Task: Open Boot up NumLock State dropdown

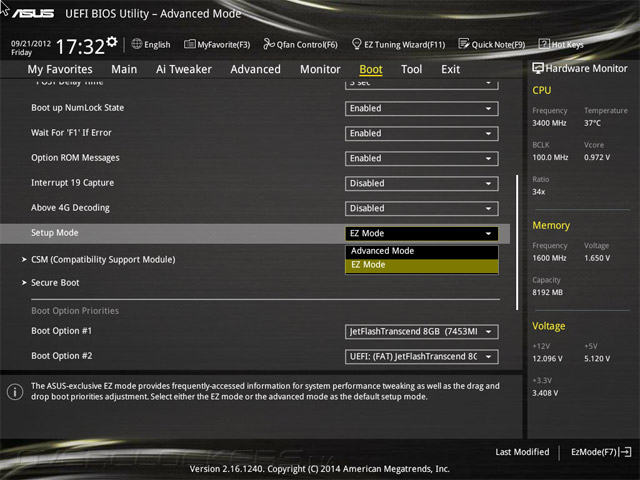Action: click(422, 109)
